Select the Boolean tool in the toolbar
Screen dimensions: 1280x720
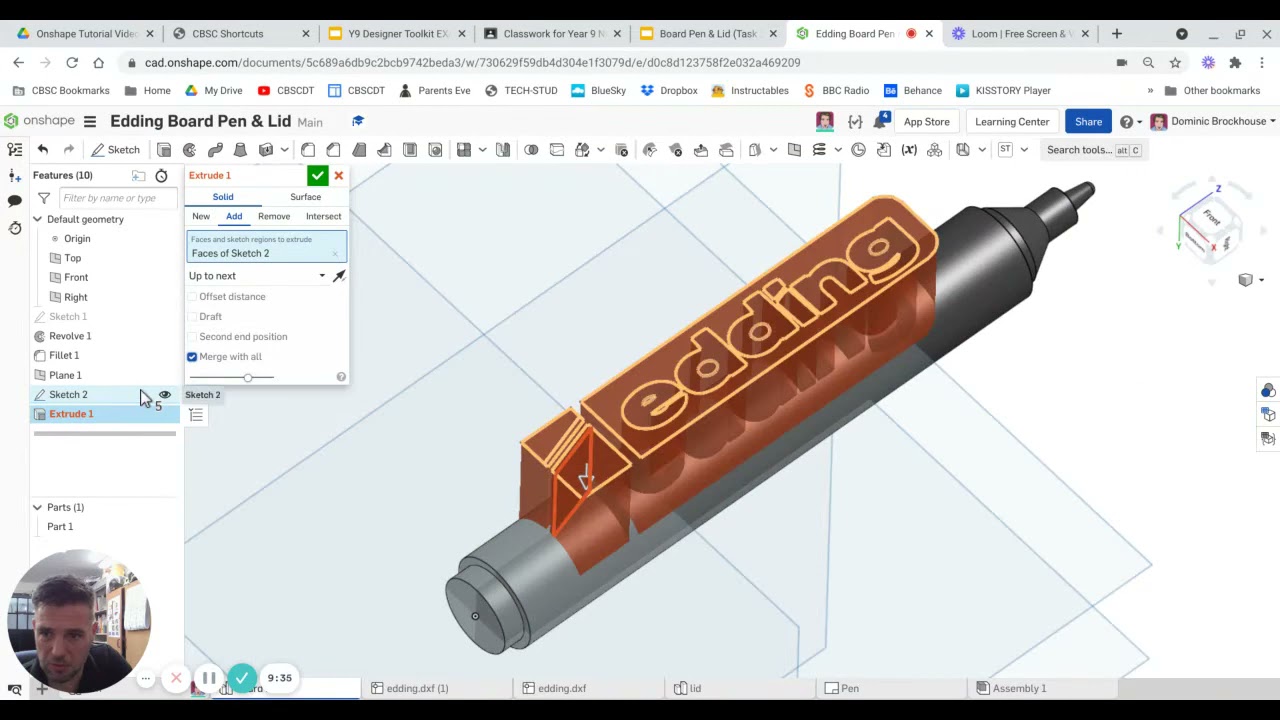[531, 150]
